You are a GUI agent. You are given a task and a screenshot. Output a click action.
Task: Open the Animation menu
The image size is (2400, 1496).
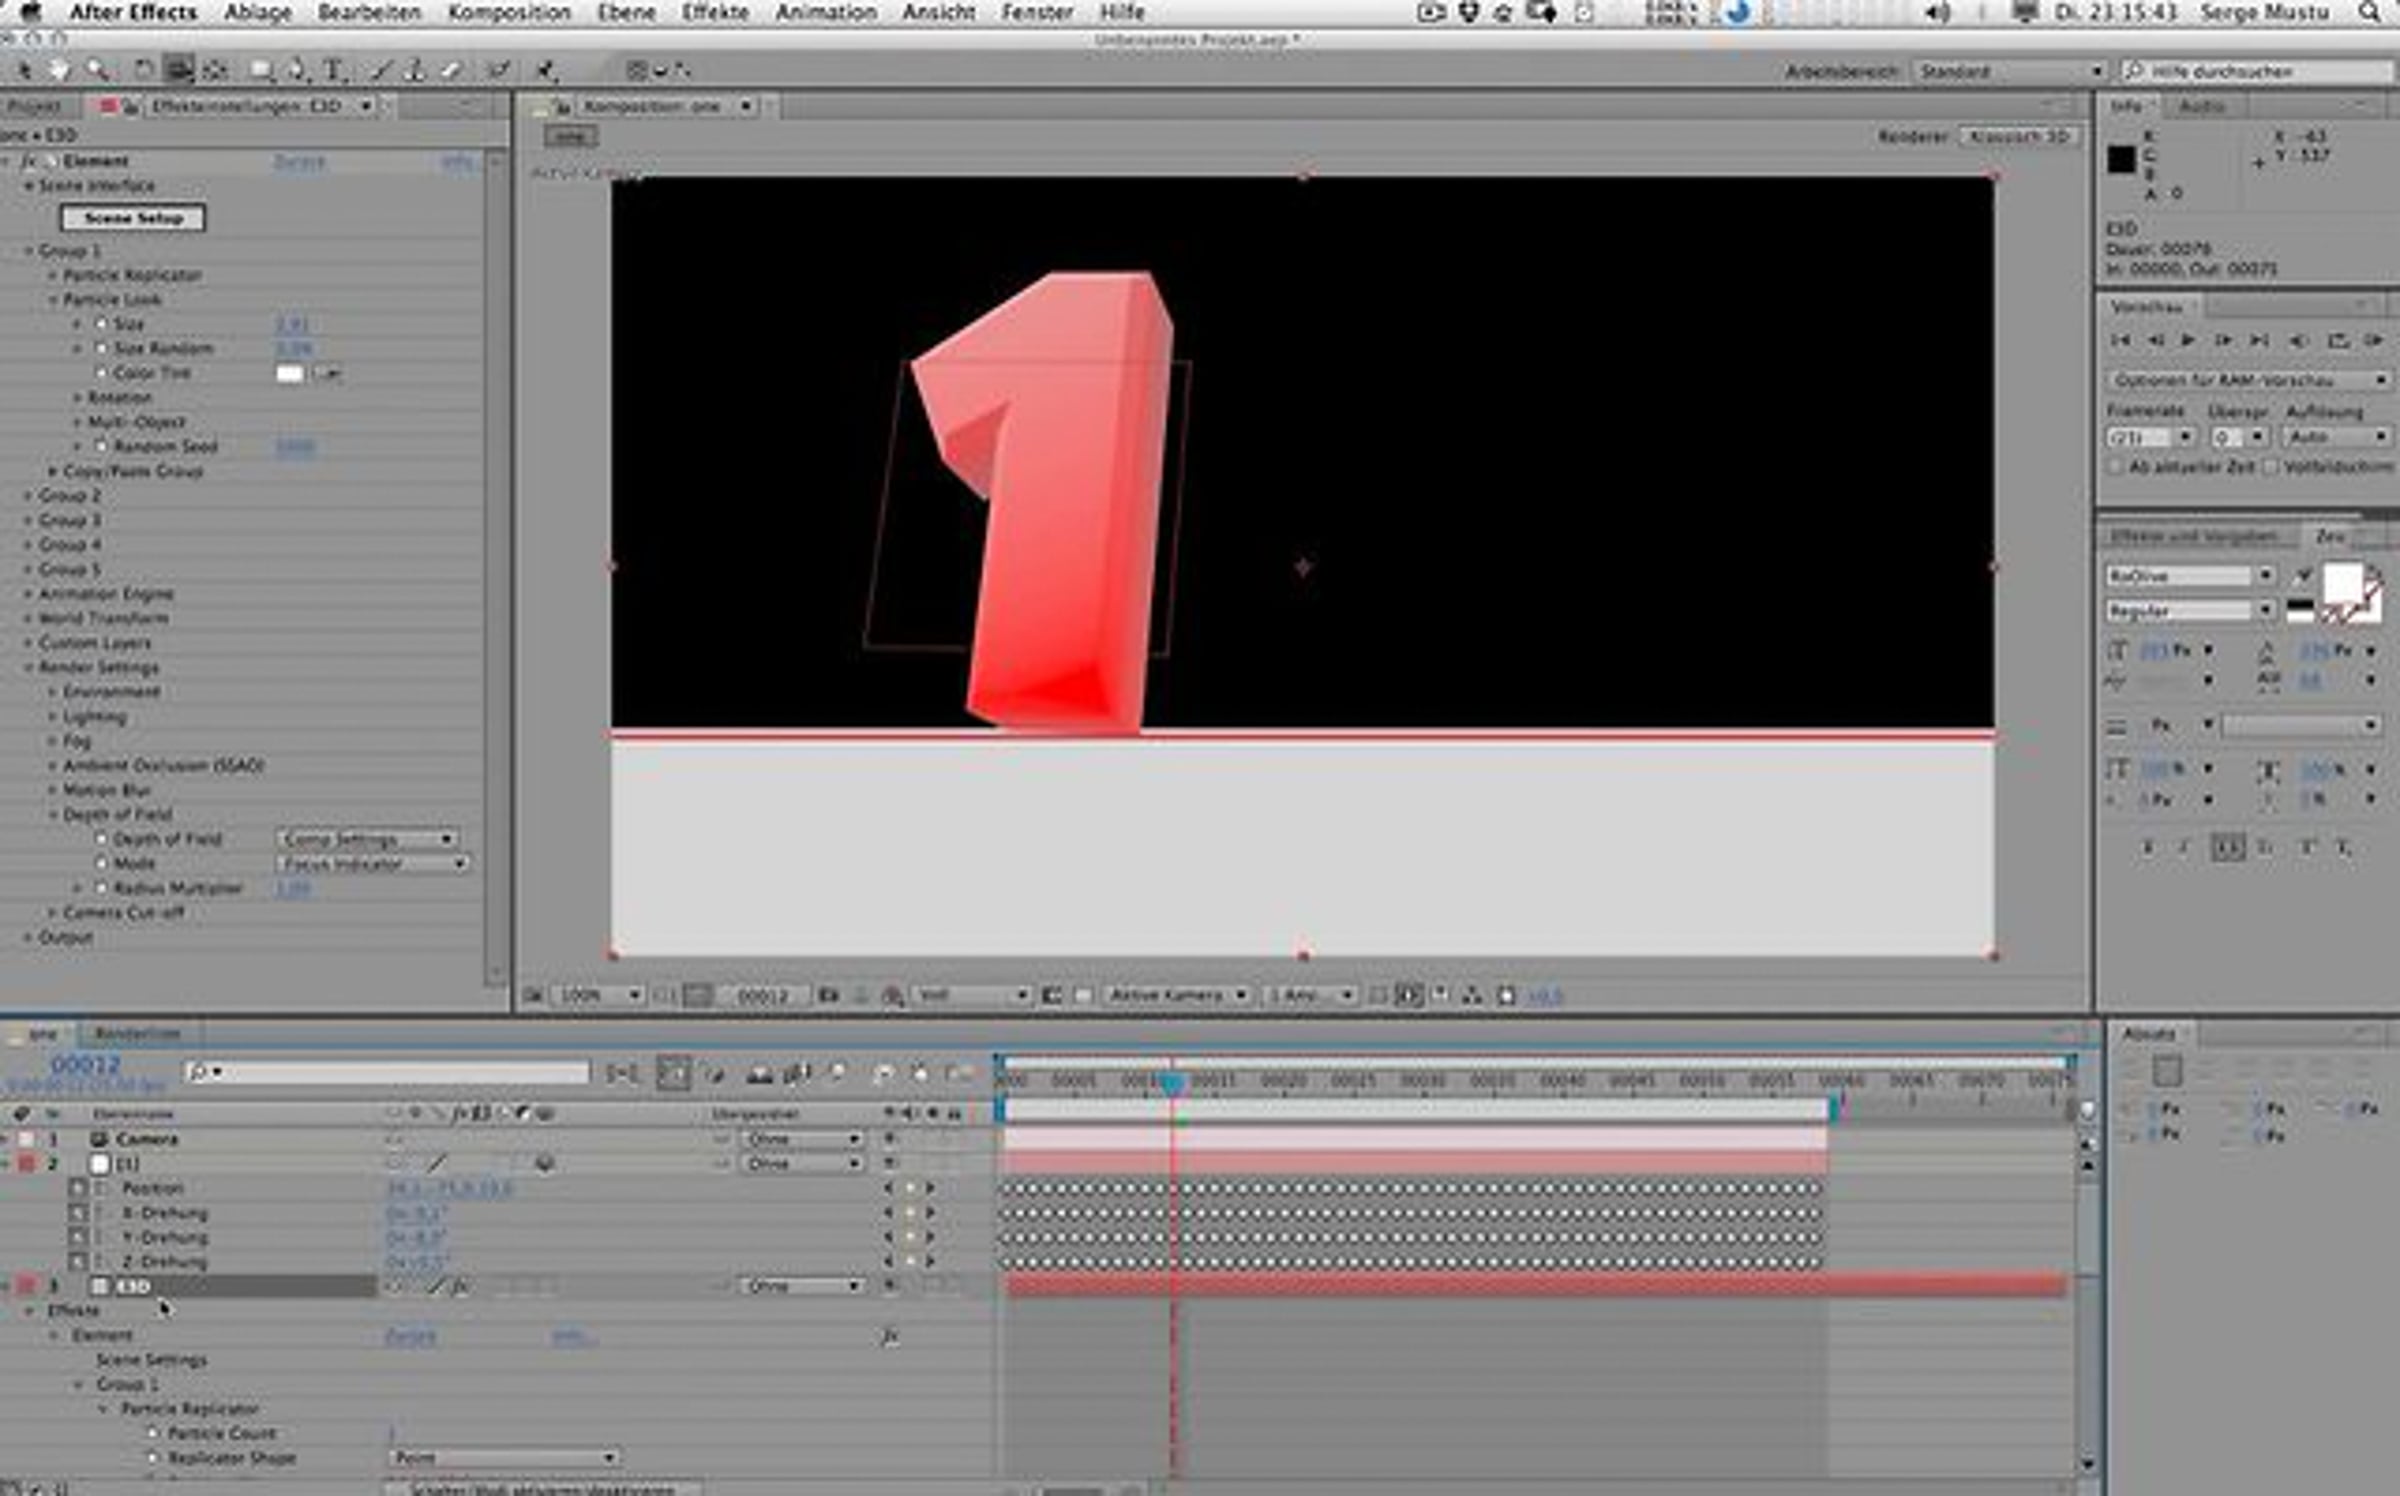[826, 13]
